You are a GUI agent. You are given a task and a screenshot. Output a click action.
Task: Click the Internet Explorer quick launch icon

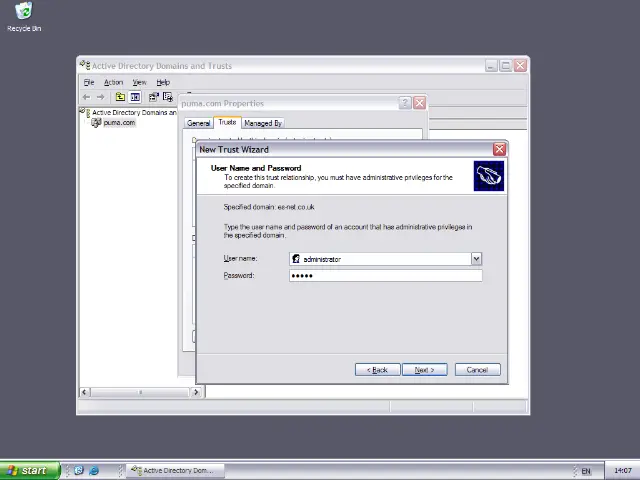coord(94,470)
